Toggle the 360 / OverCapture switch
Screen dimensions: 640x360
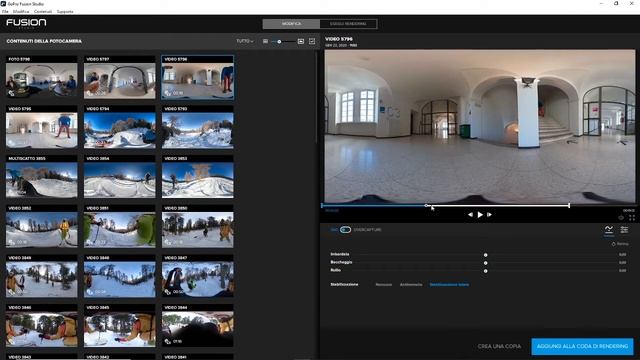345,230
